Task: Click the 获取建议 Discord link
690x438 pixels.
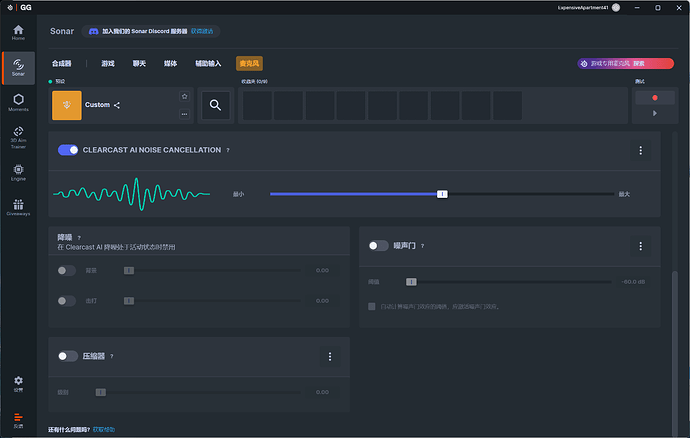Action: point(203,31)
